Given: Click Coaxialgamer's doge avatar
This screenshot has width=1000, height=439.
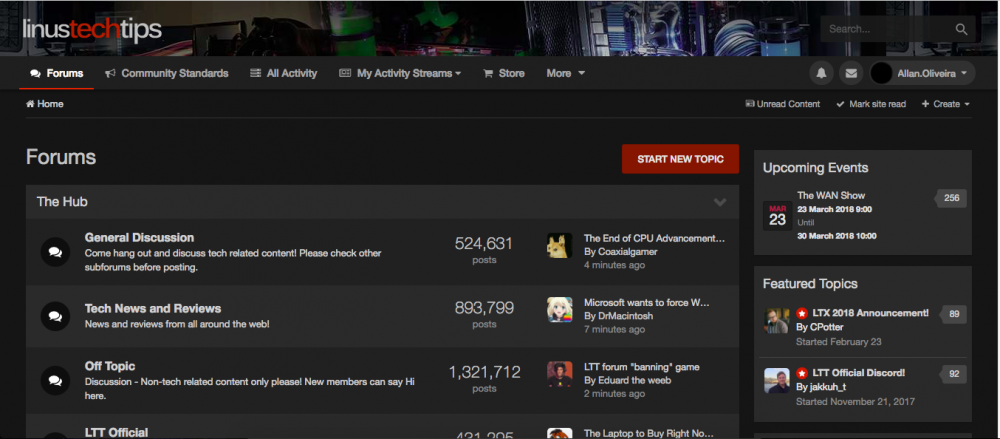Looking at the screenshot, I should (x=559, y=246).
